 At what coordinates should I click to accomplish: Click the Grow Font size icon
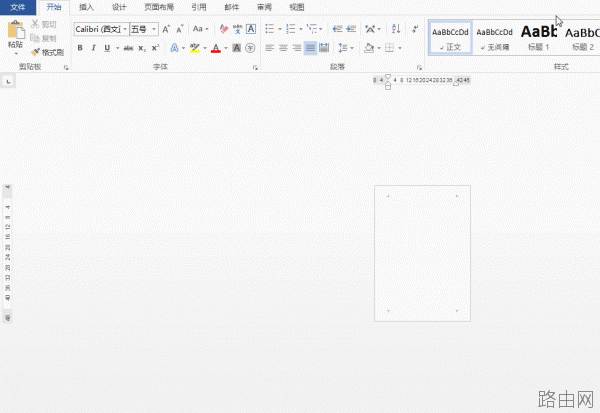click(166, 29)
